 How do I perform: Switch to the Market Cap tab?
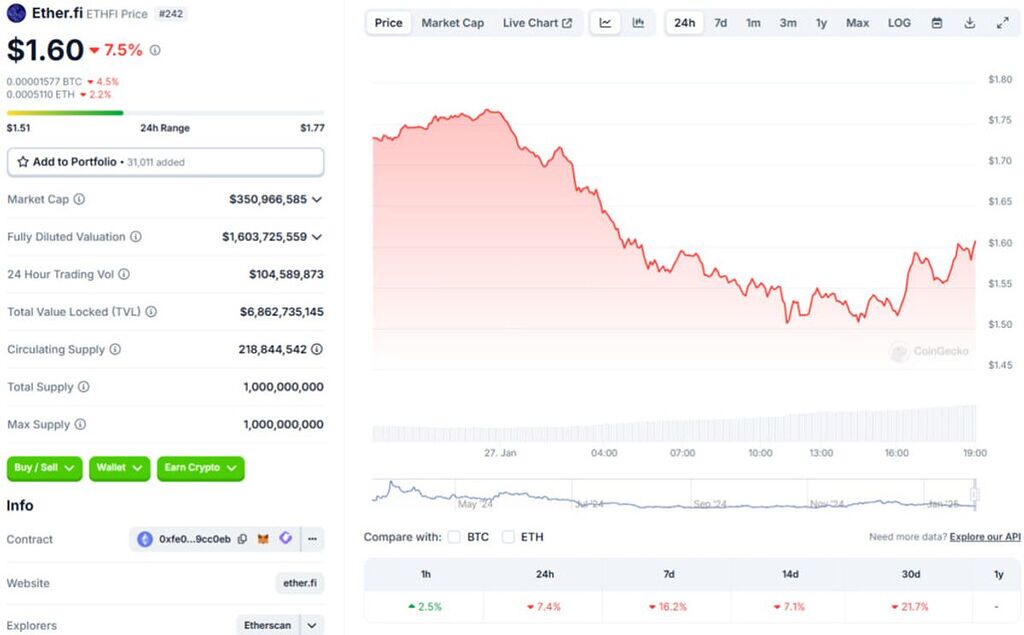coord(452,23)
